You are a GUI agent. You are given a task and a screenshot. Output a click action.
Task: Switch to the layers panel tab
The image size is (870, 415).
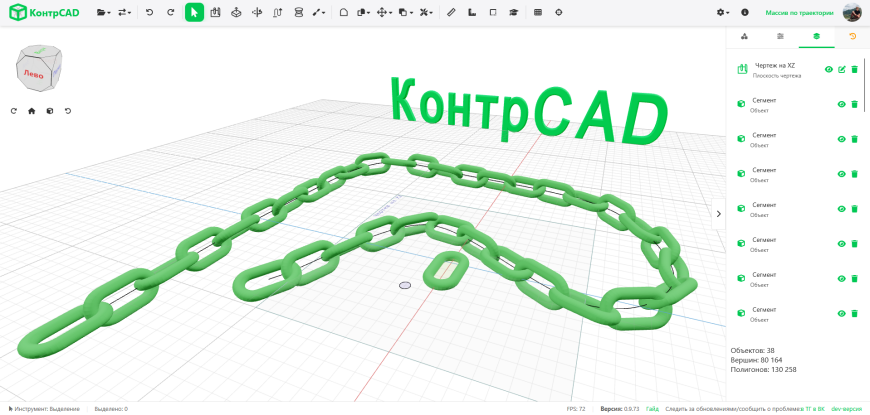816,37
